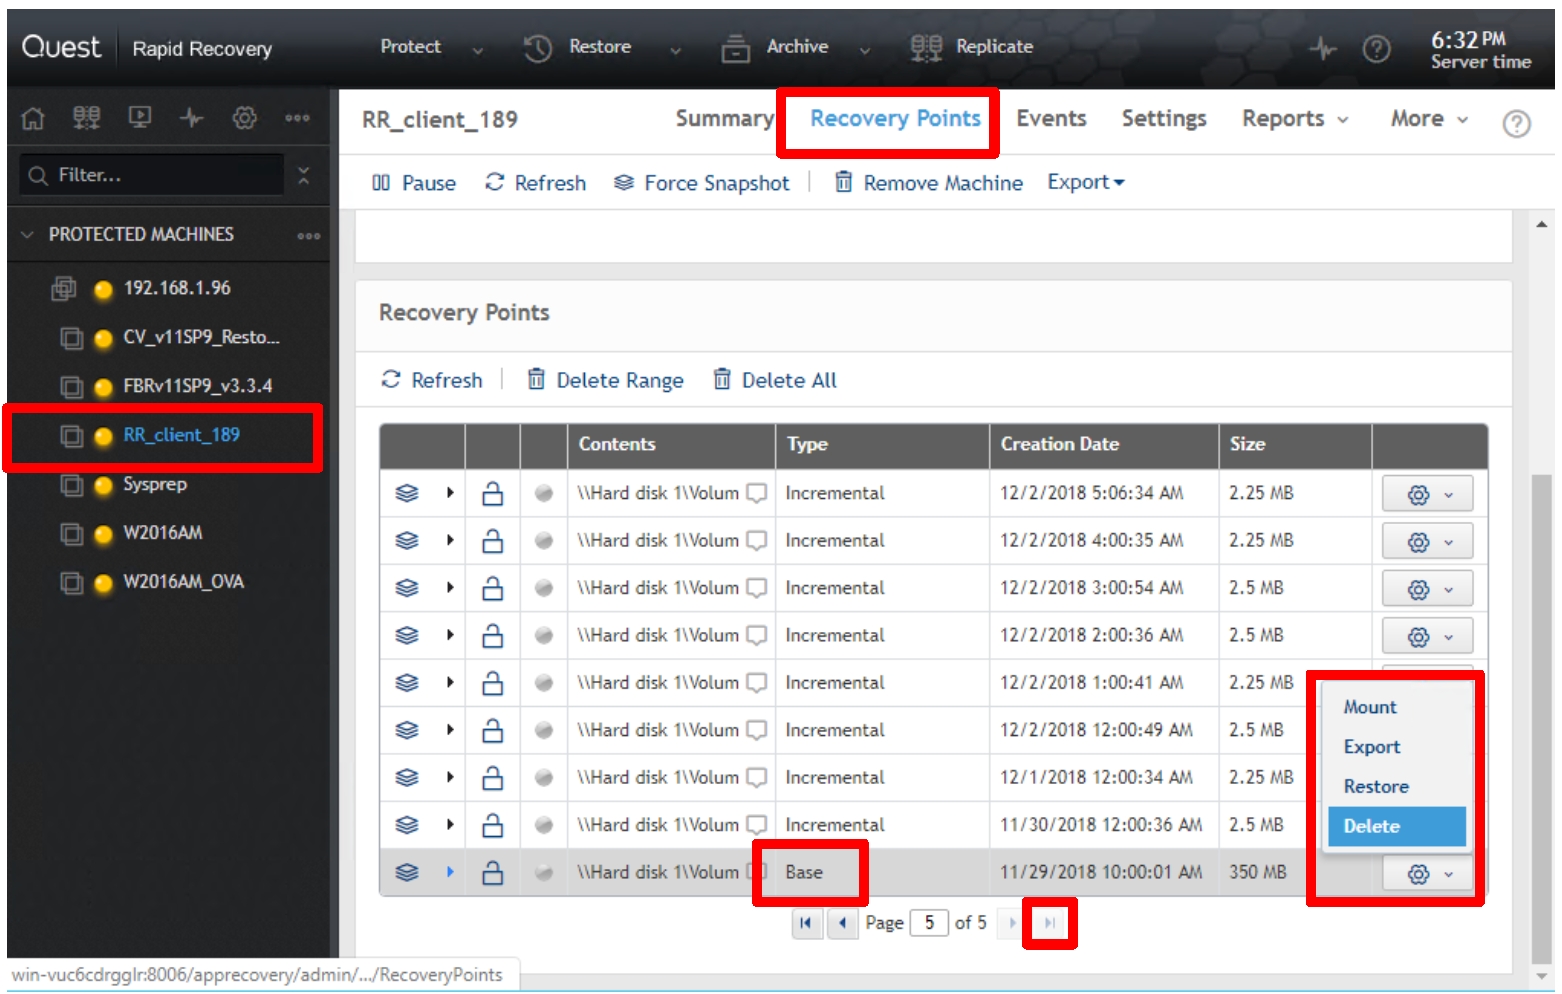Open gear actions menu on 3:00:54 AM row
This screenshot has height=994, width=1562.
coord(1428,590)
